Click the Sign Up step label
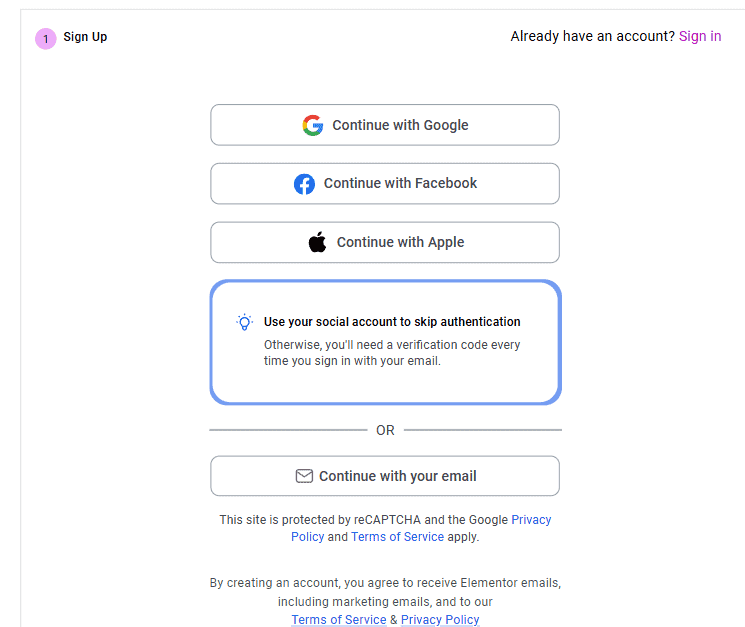Screen dimensions: 745x627 click(x=85, y=37)
